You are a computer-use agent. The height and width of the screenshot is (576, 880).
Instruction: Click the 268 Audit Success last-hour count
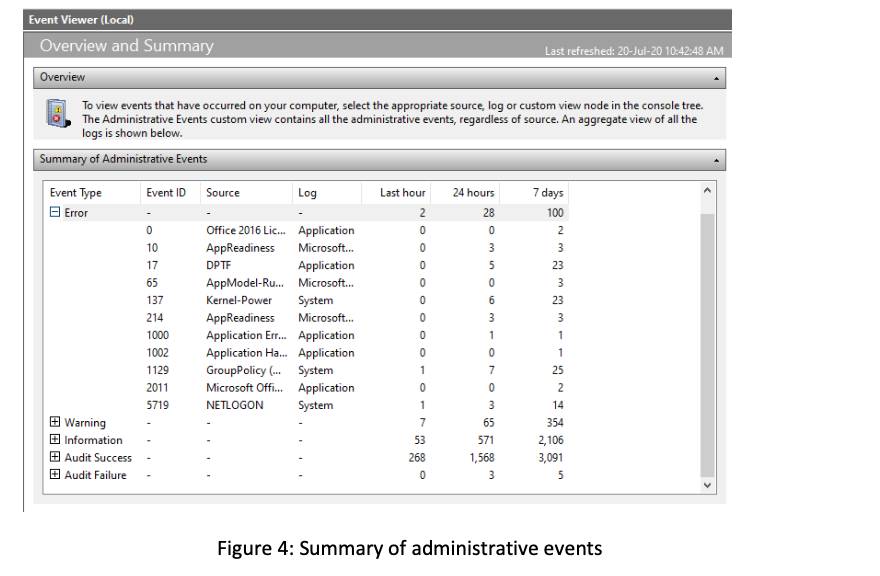click(416, 458)
